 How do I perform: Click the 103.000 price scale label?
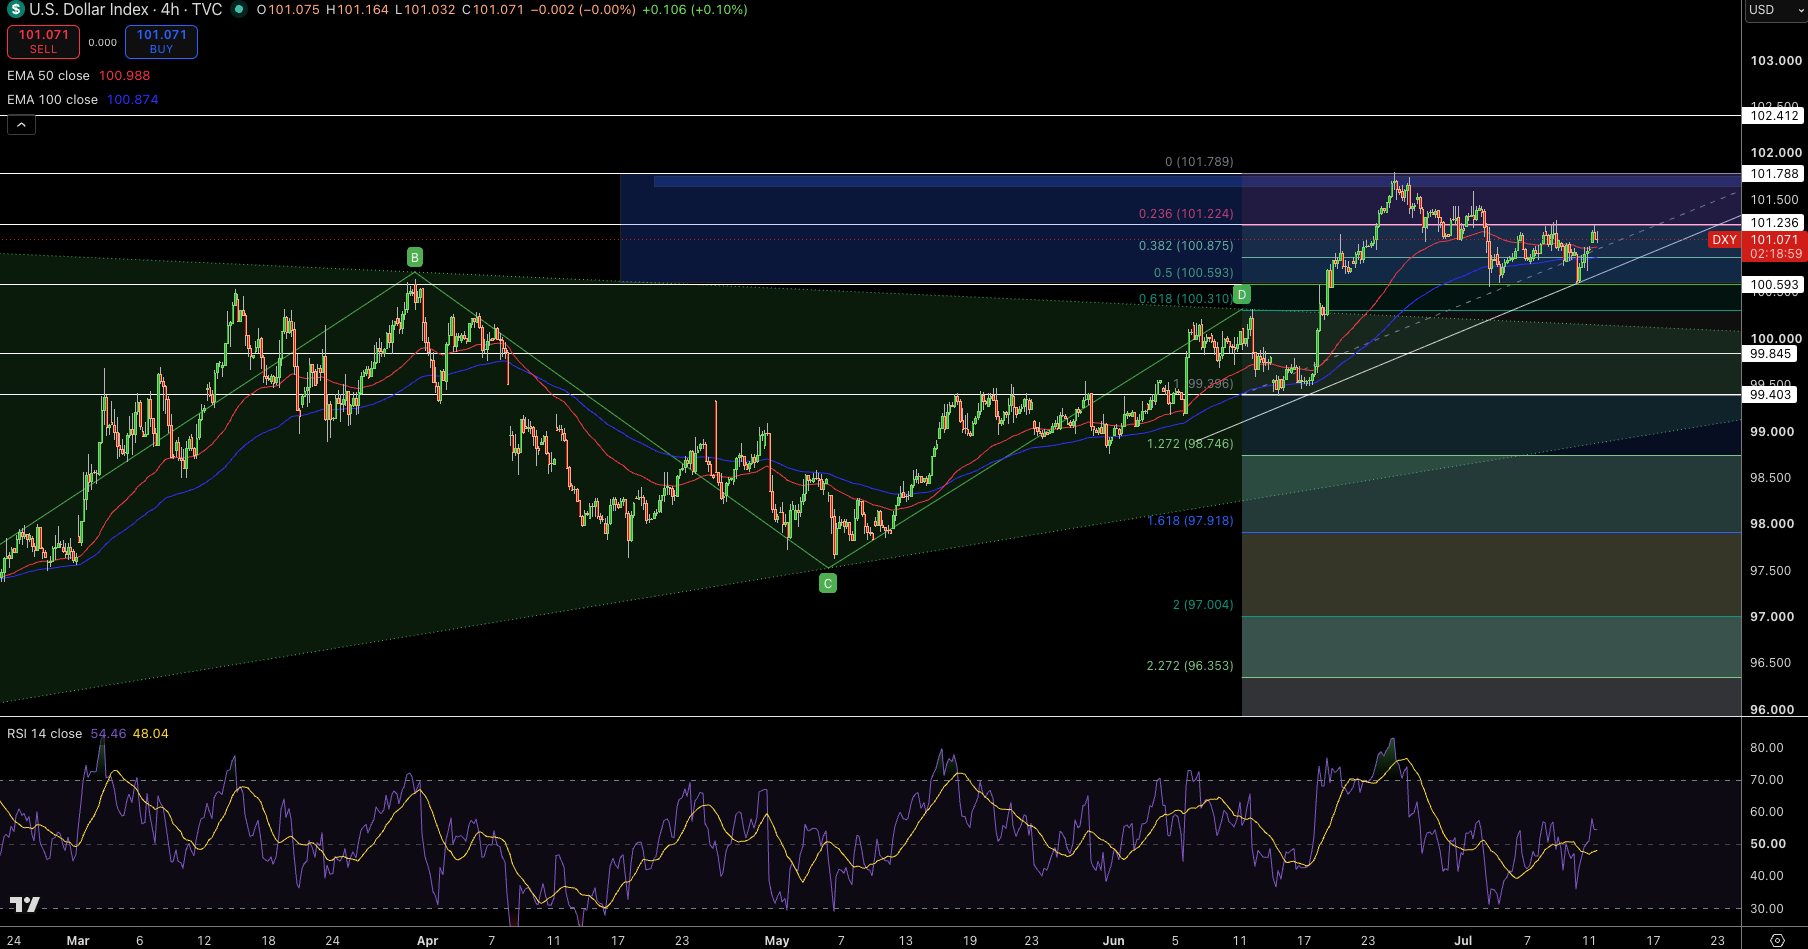[1776, 61]
